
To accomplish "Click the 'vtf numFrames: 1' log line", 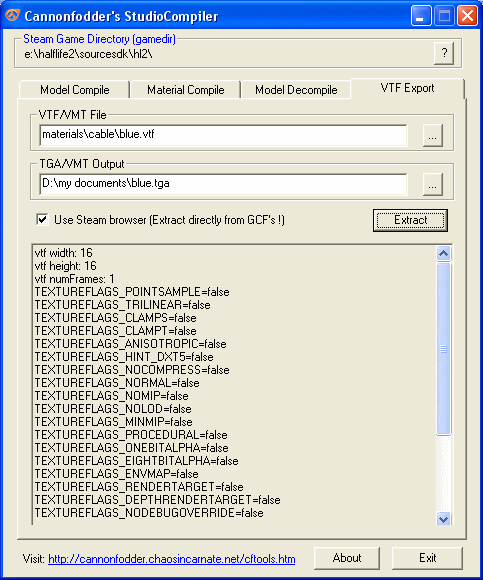I will point(74,279).
